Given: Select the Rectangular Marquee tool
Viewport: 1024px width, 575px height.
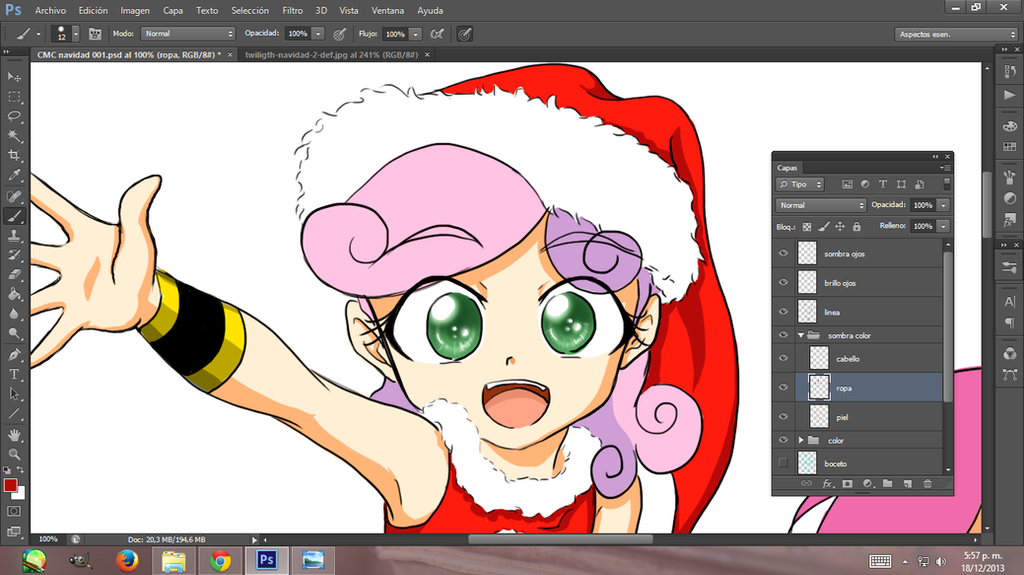Looking at the screenshot, I should click(x=14, y=97).
